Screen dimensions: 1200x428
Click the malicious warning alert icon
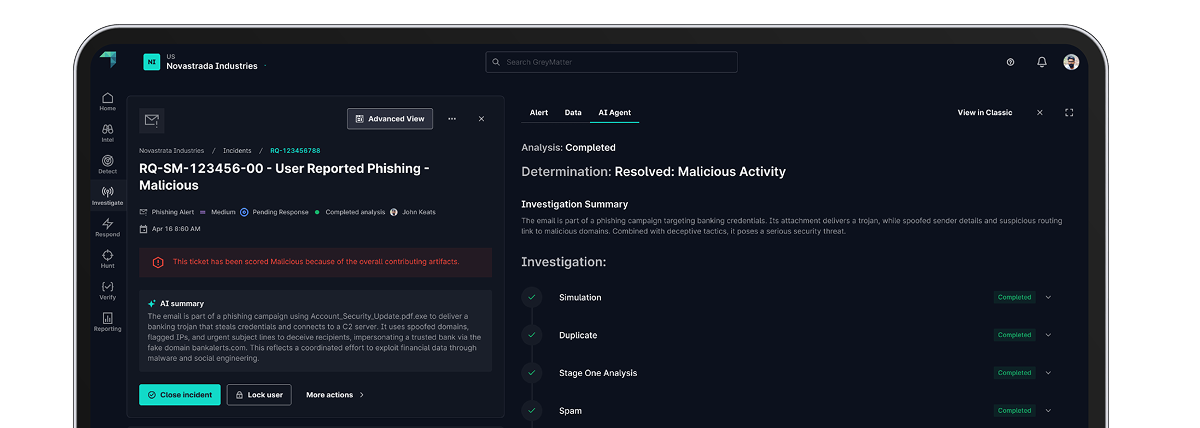(158, 262)
